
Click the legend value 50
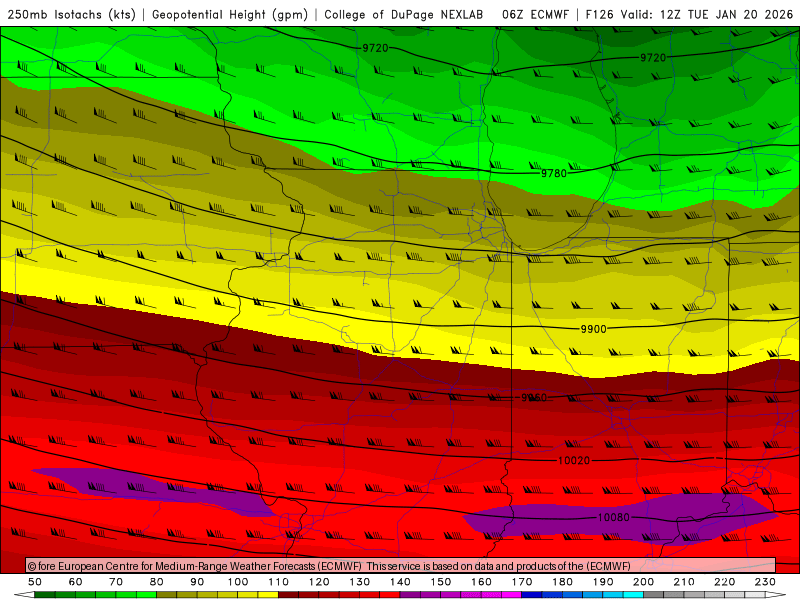click(35, 582)
